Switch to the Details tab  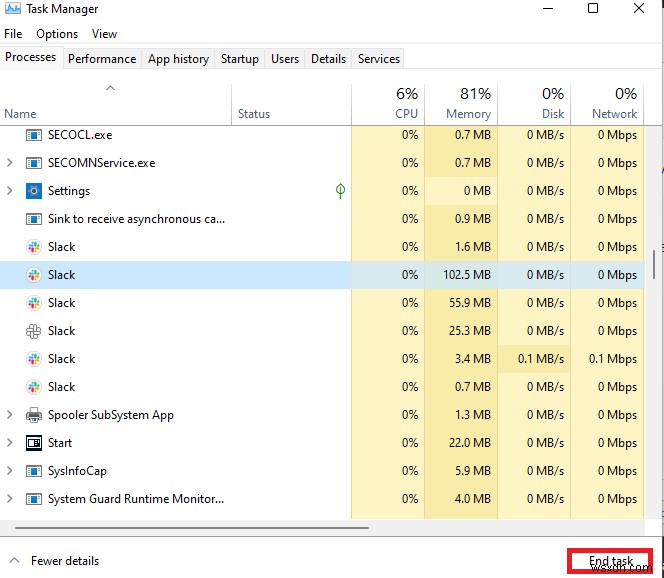tap(329, 58)
